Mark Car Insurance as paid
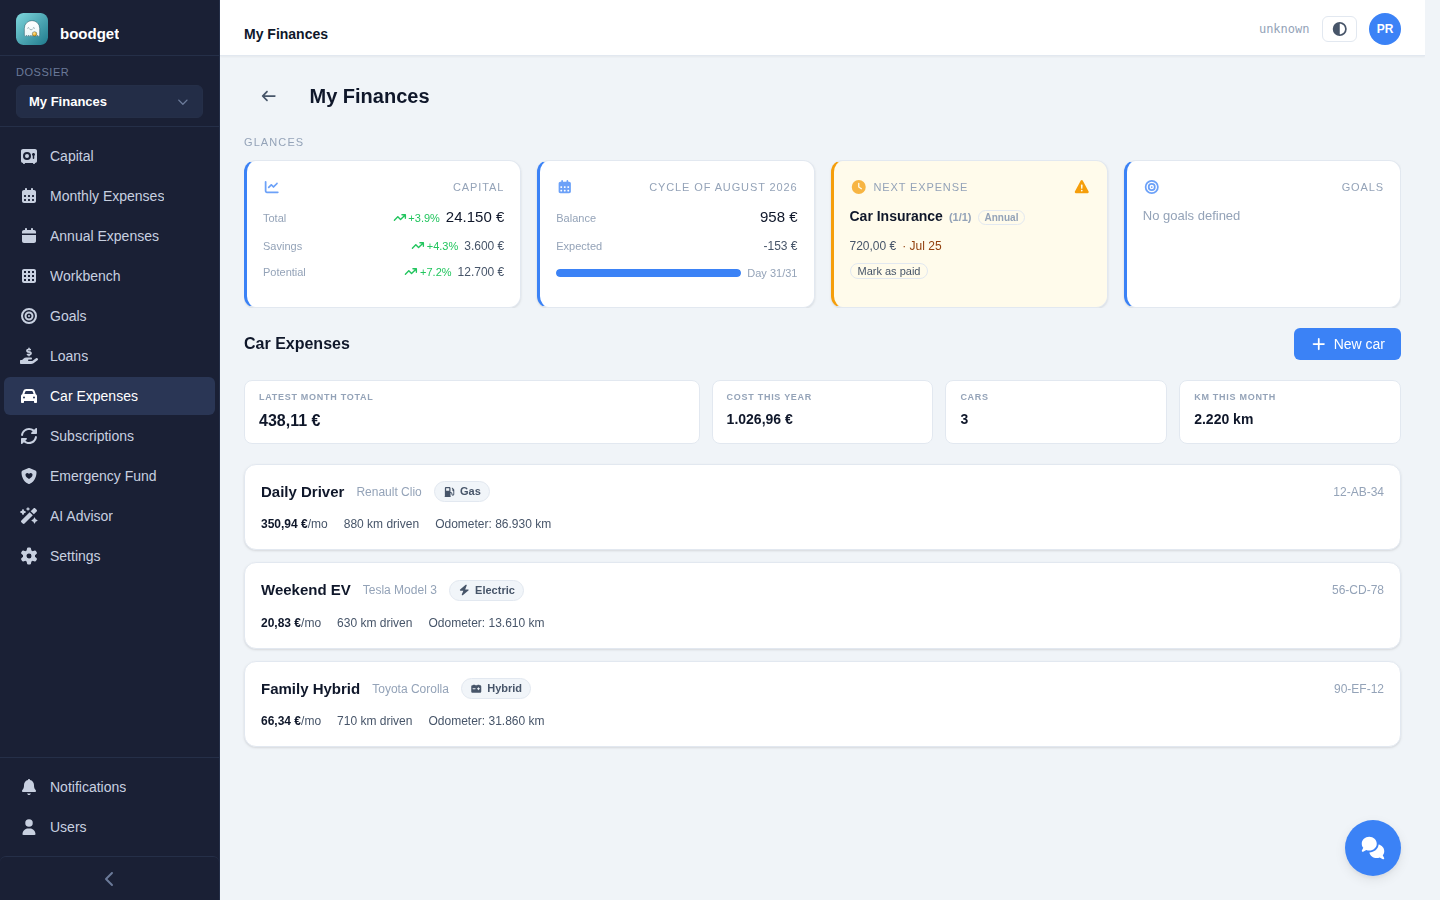Viewport: 1440px width, 900px height. point(889,271)
